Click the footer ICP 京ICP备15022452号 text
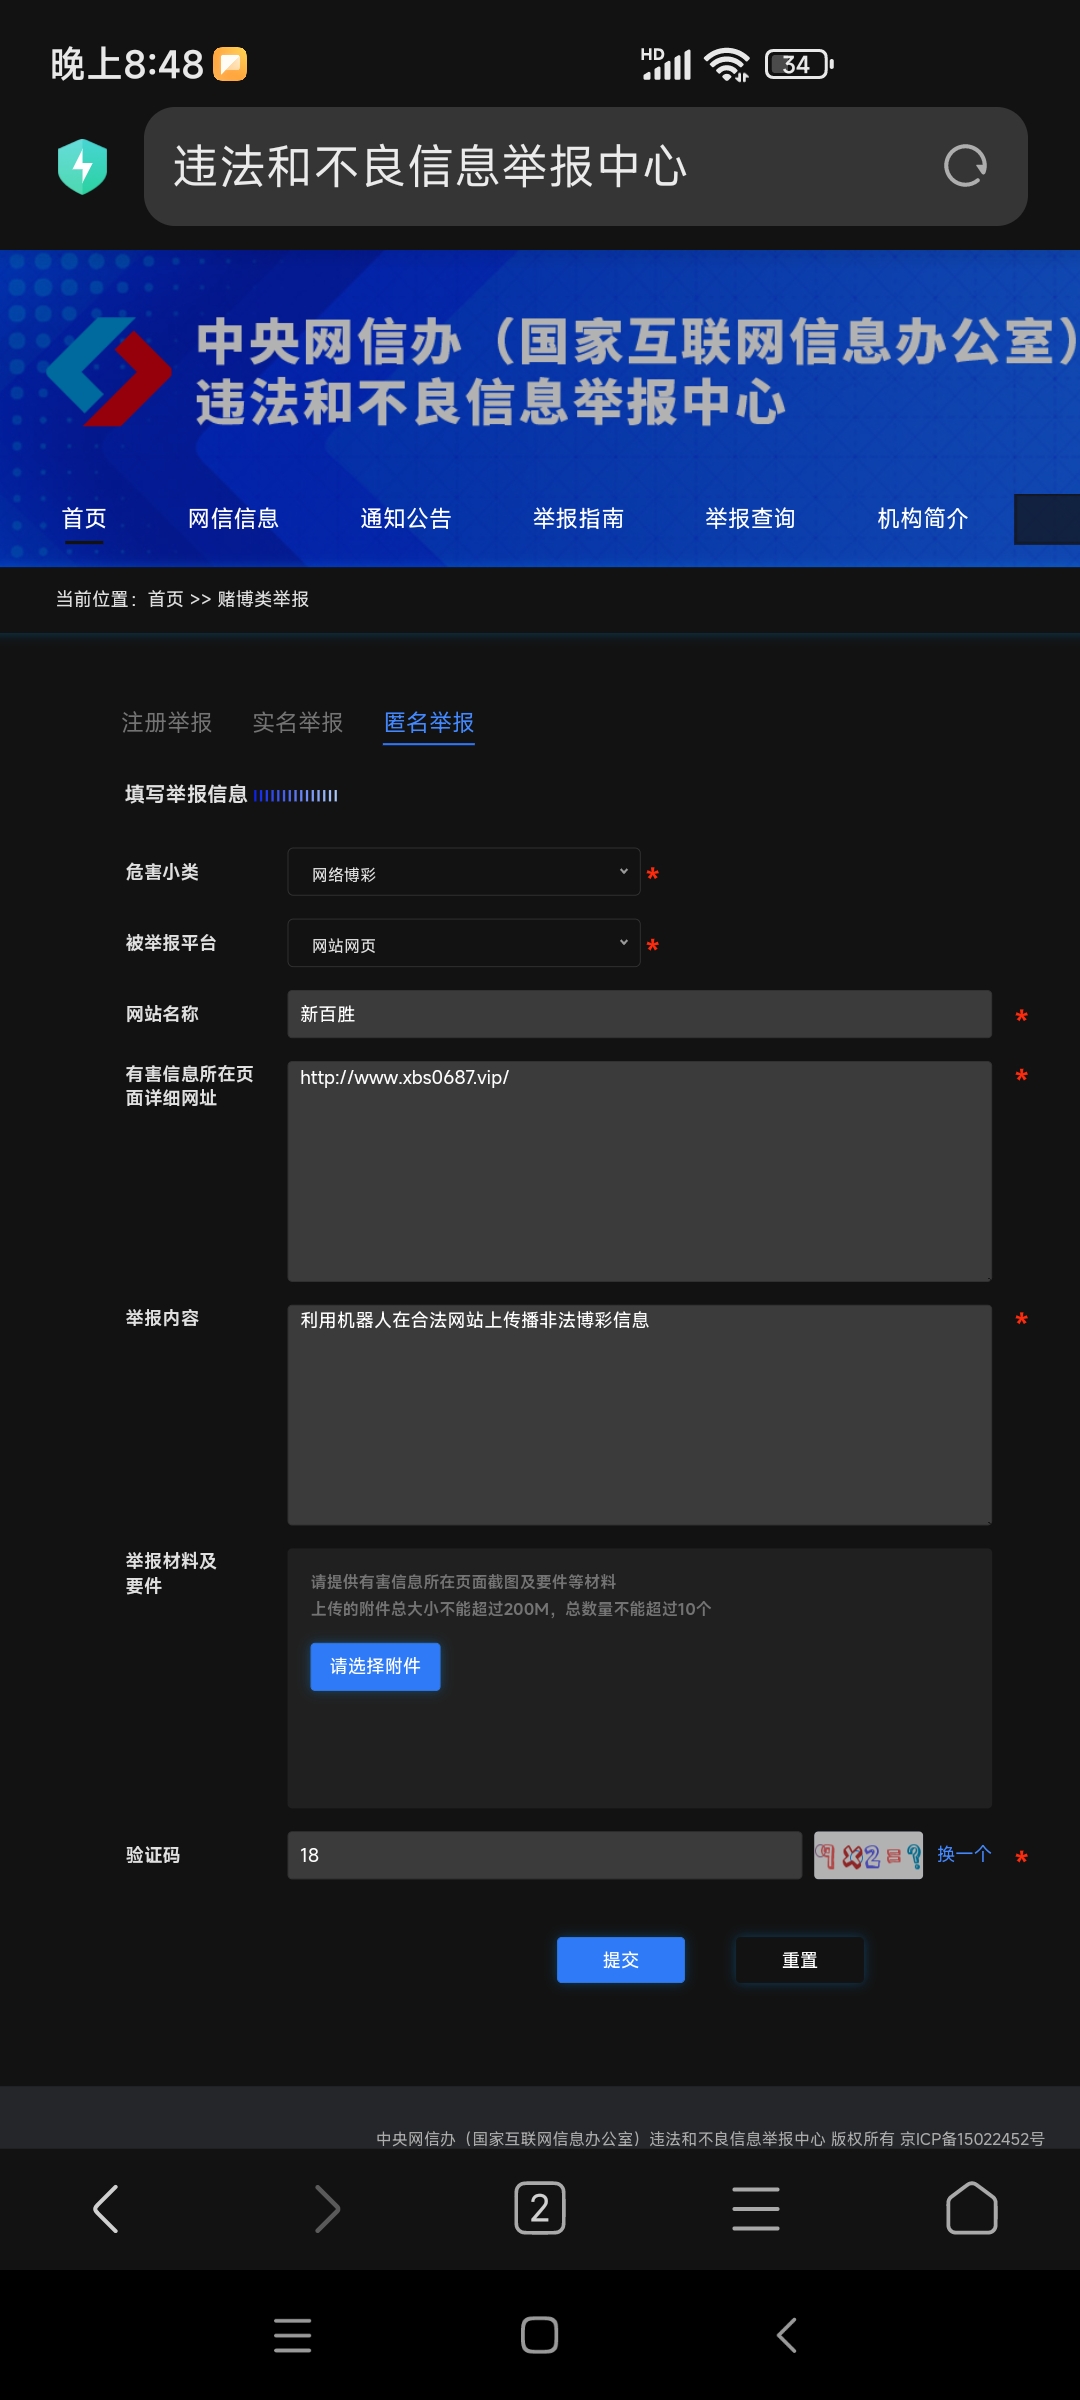Screen dimensions: 1080x2400 [x=972, y=2139]
